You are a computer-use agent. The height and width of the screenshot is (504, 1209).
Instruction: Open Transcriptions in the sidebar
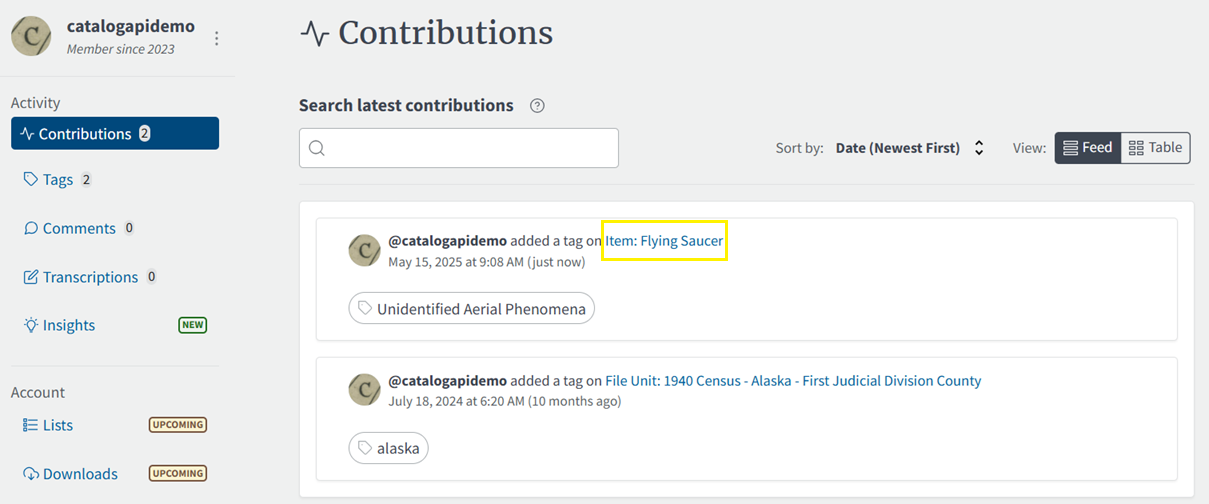click(90, 277)
